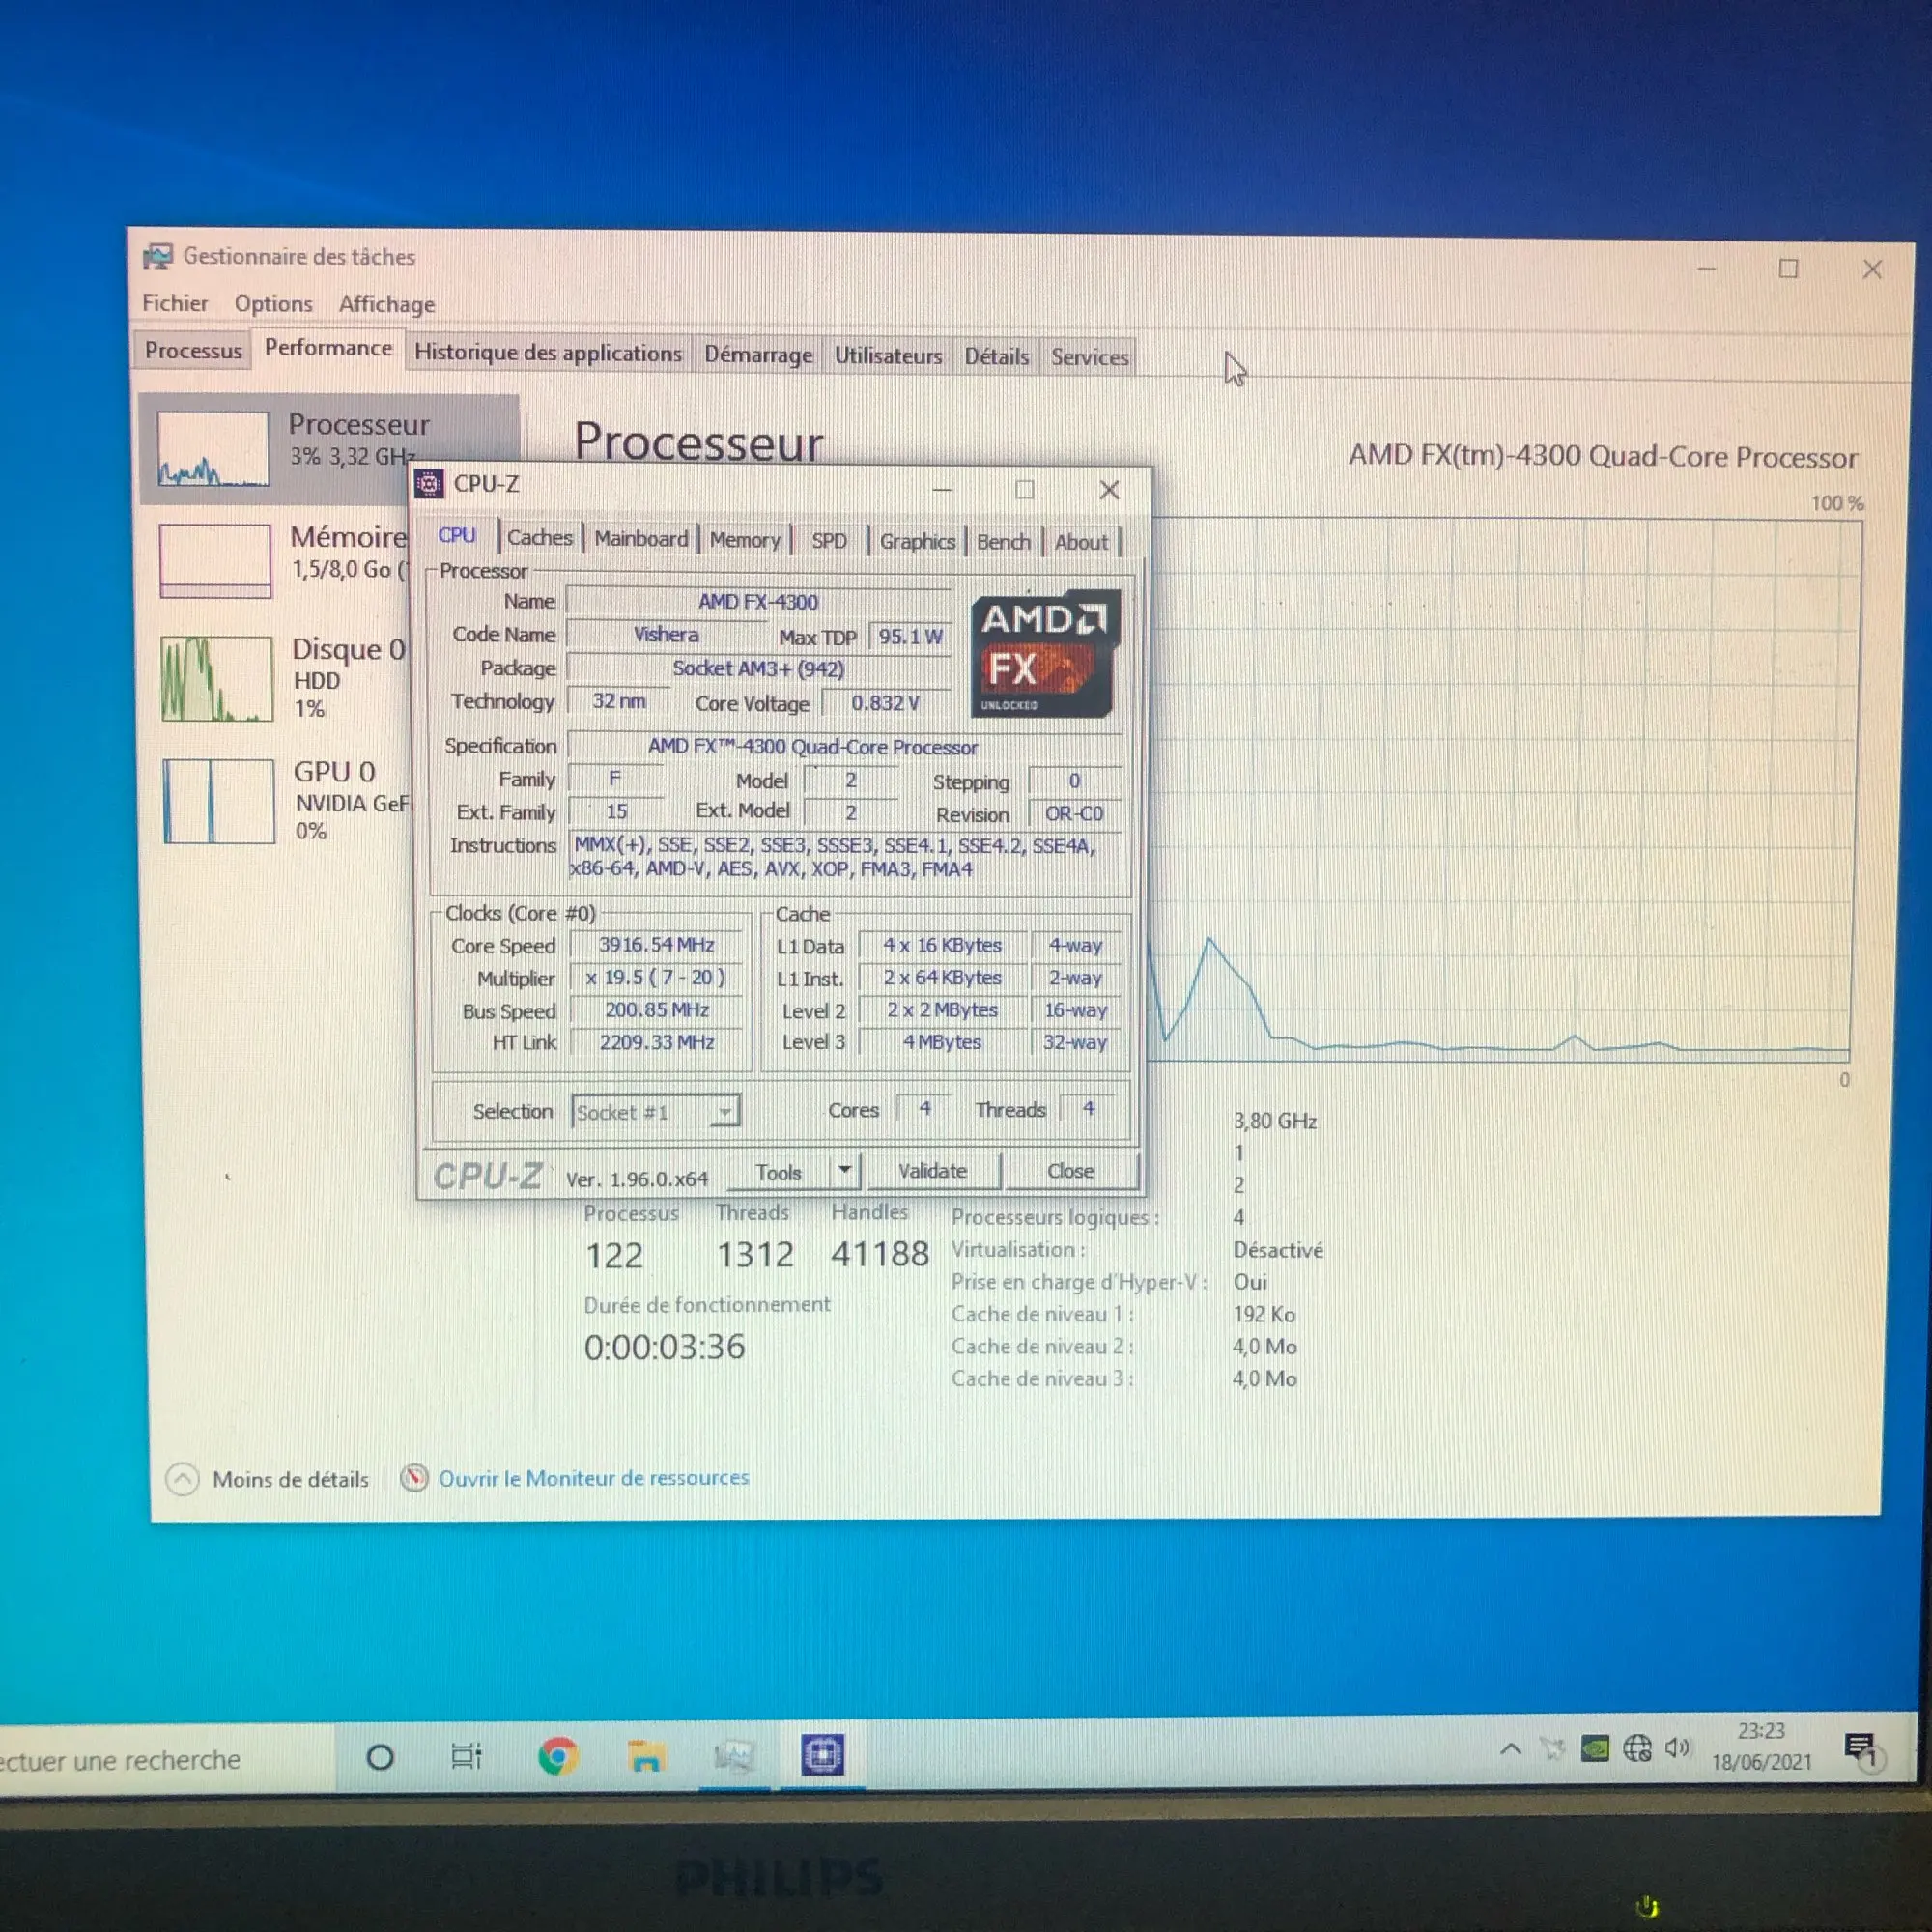This screenshot has height=1932, width=1932.
Task: Select the Performance tab
Action: 328,349
